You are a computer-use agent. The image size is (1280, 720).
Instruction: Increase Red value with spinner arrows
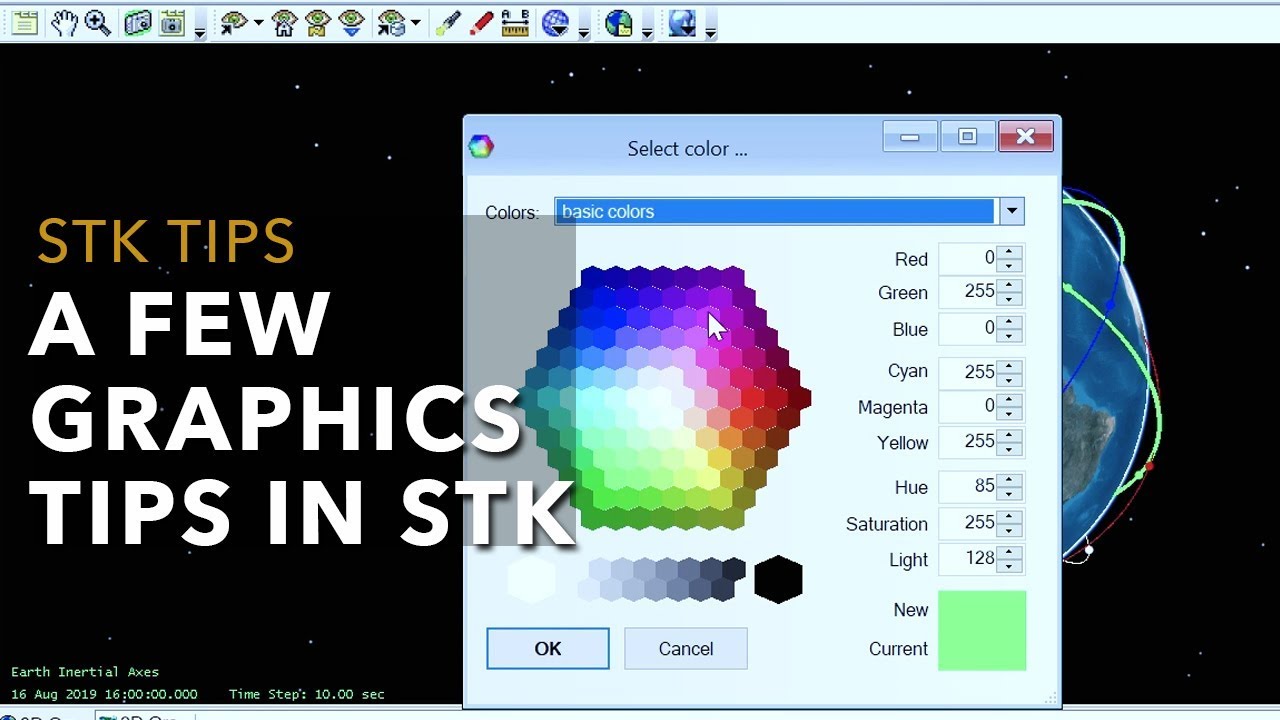(1010, 252)
